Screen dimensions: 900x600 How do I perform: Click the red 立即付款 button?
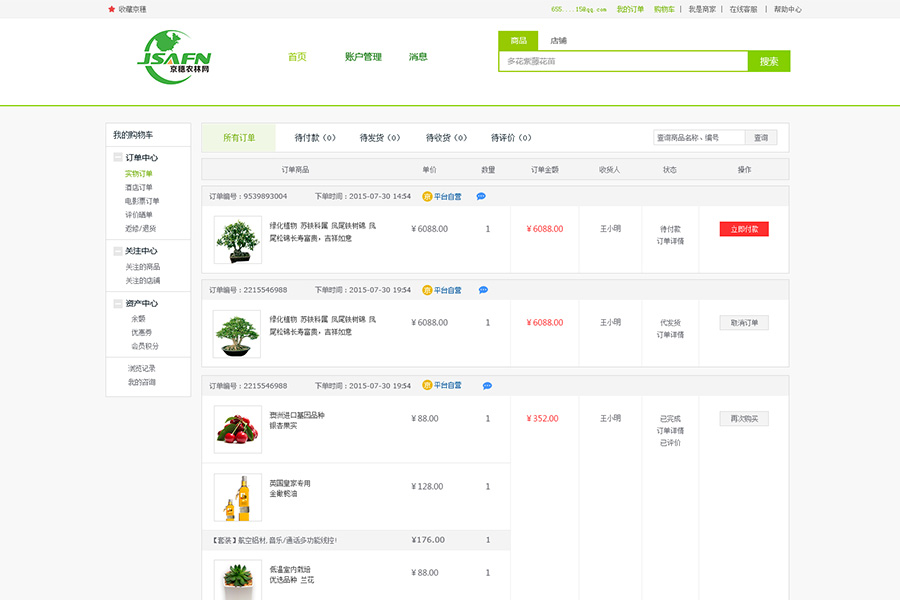point(744,229)
